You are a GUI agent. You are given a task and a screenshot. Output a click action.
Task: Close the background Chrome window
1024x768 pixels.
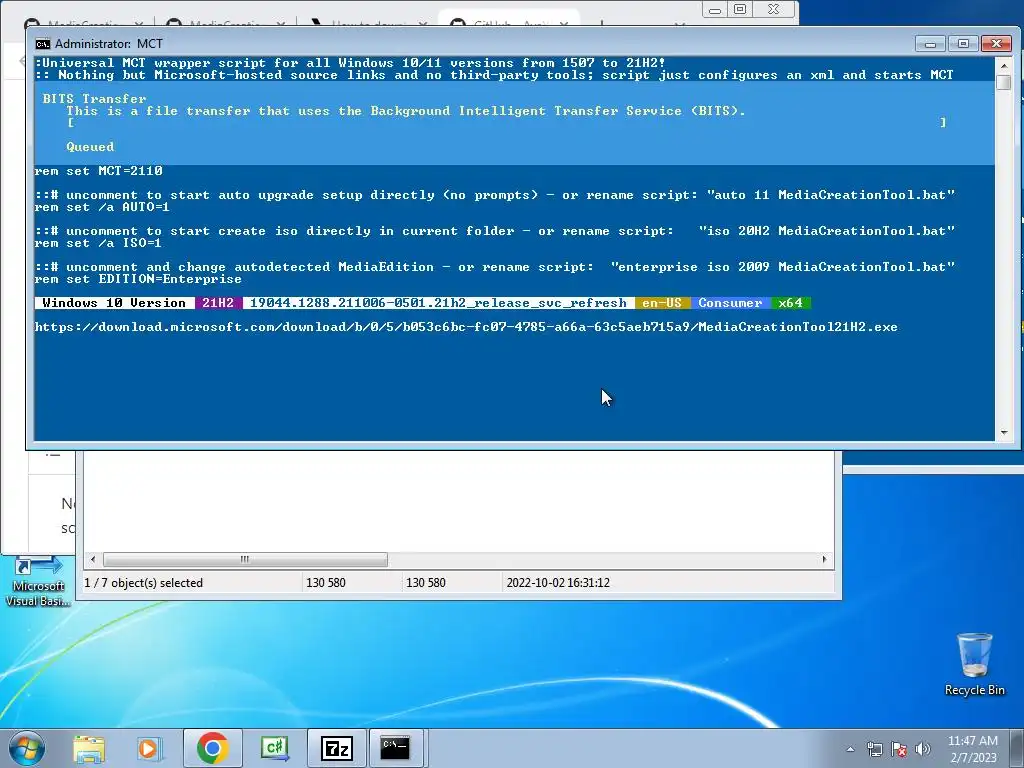pos(773,10)
